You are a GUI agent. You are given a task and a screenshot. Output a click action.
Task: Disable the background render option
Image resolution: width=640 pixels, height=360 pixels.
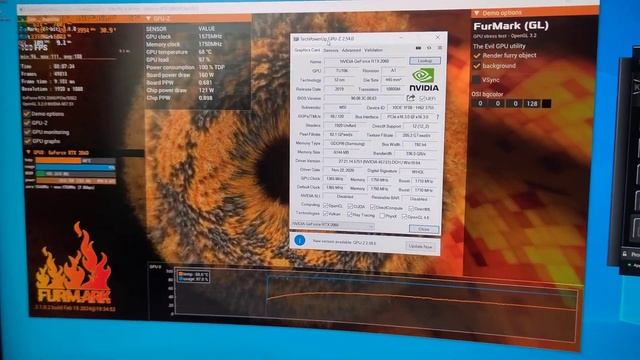point(477,66)
